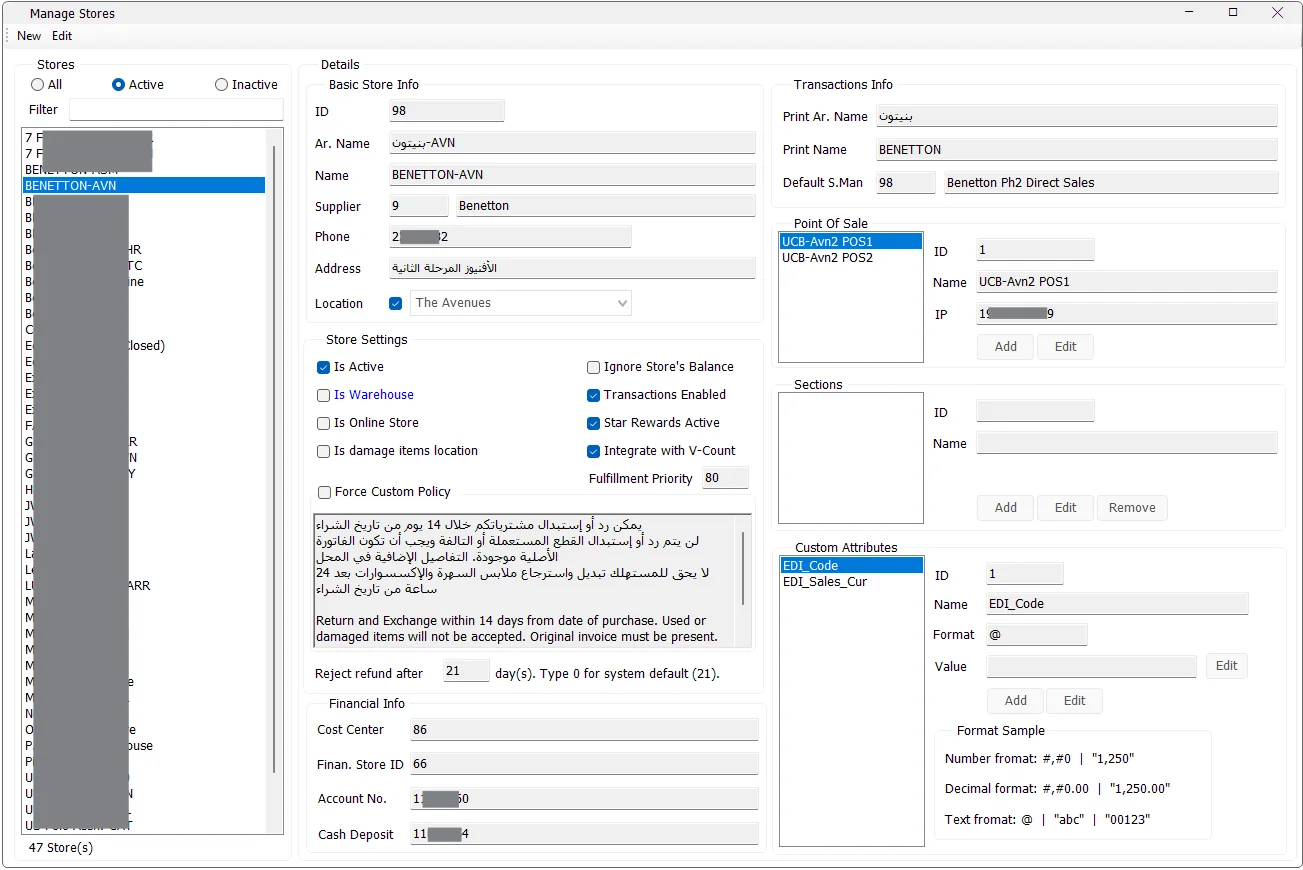Select UCB-Avn2 POS1 in the Point Of Sale list
Image resolution: width=1303 pixels, height=870 pixels.
point(850,242)
